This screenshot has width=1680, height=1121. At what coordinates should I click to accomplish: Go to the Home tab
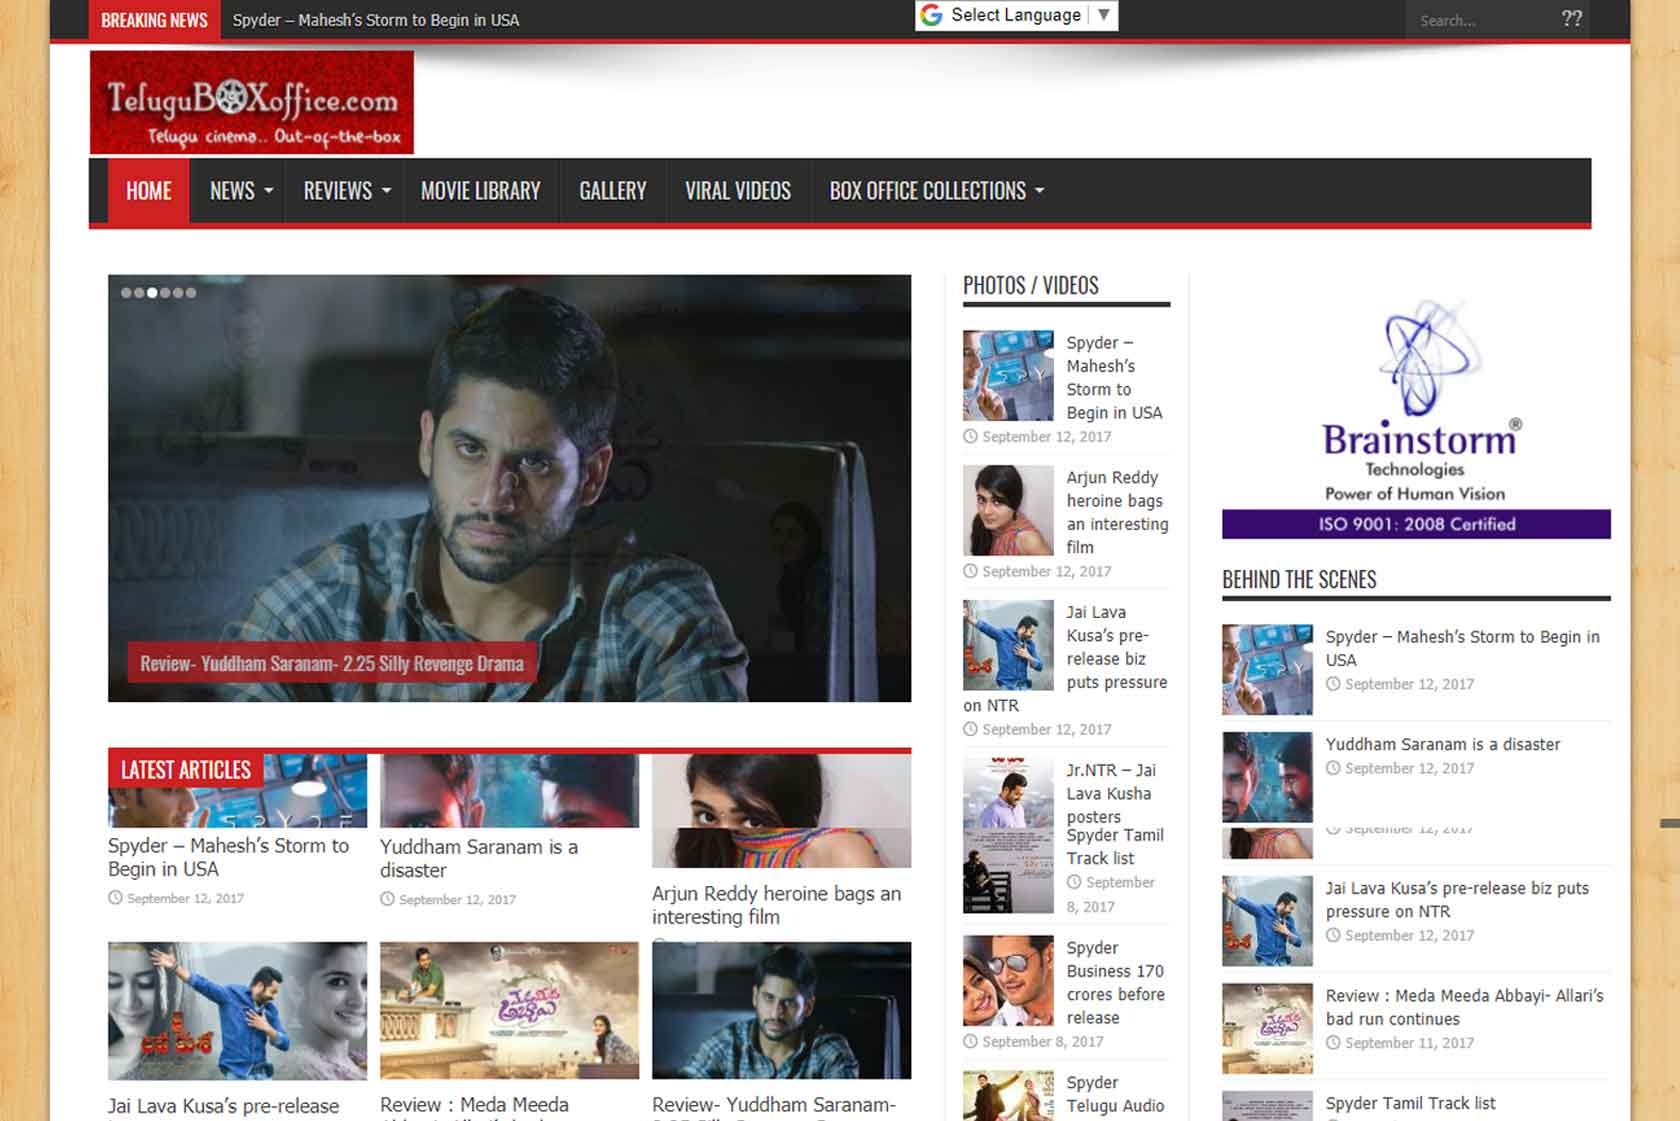(149, 191)
